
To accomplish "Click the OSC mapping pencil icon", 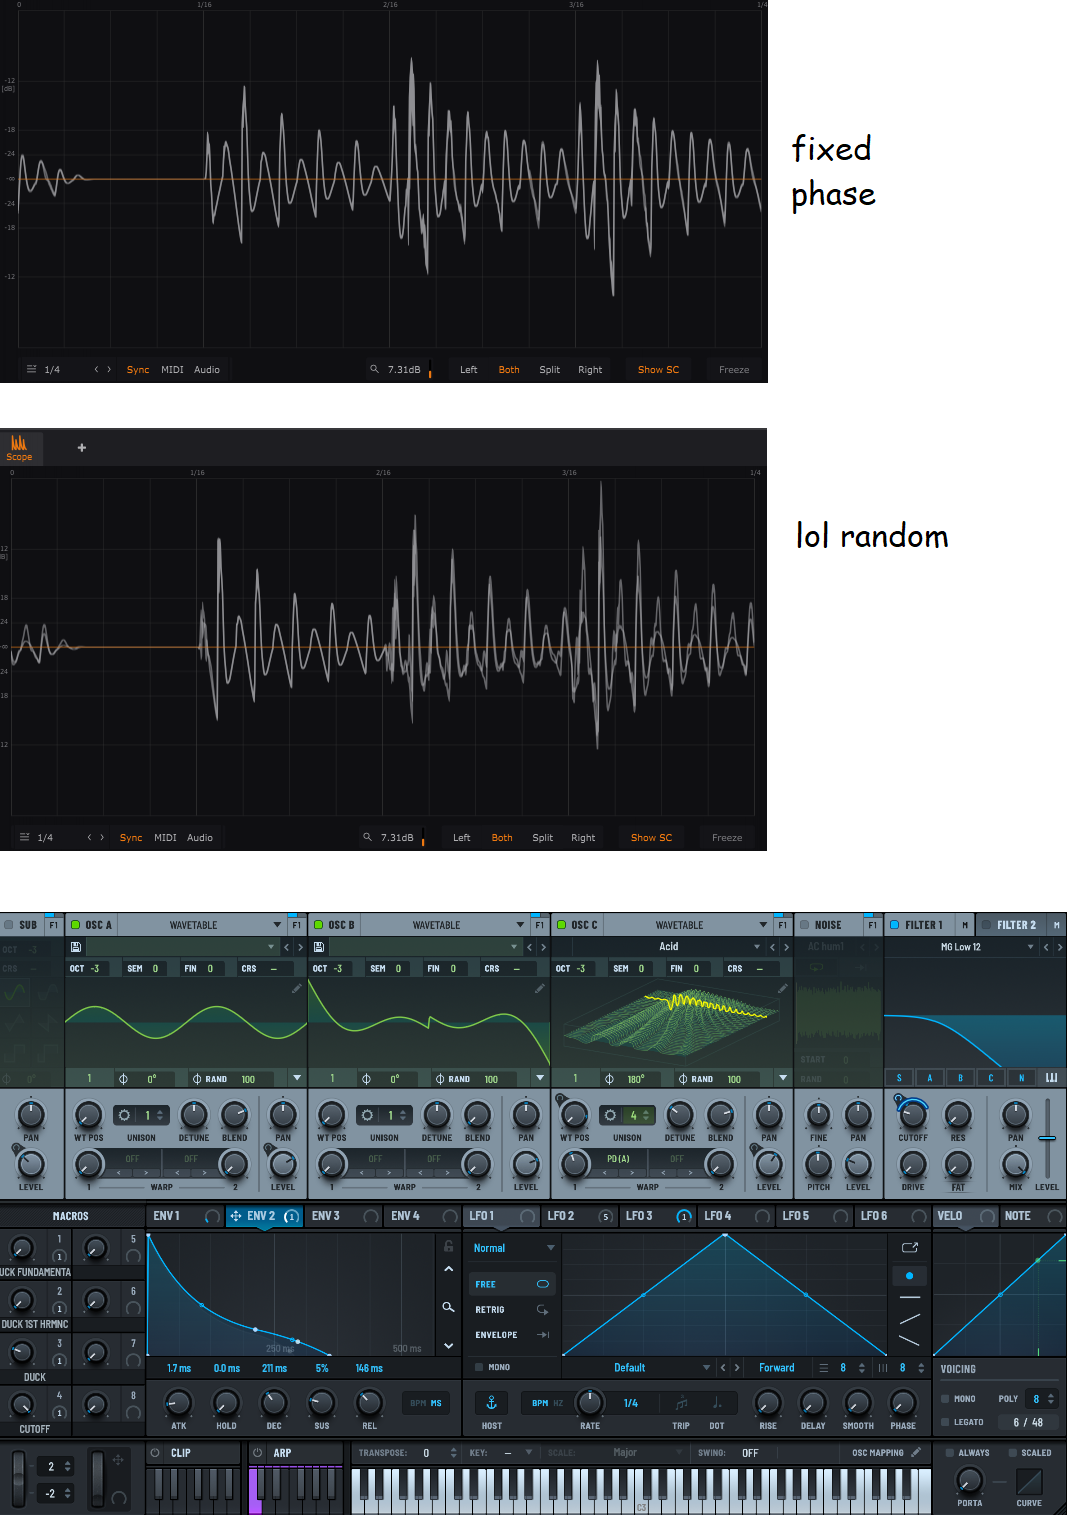I will point(915,1452).
